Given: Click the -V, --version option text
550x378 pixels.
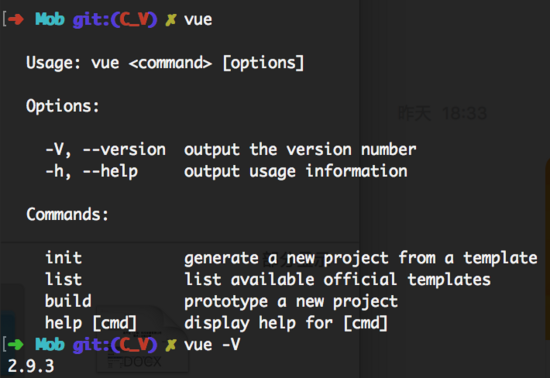Looking at the screenshot, I should [x=106, y=150].
